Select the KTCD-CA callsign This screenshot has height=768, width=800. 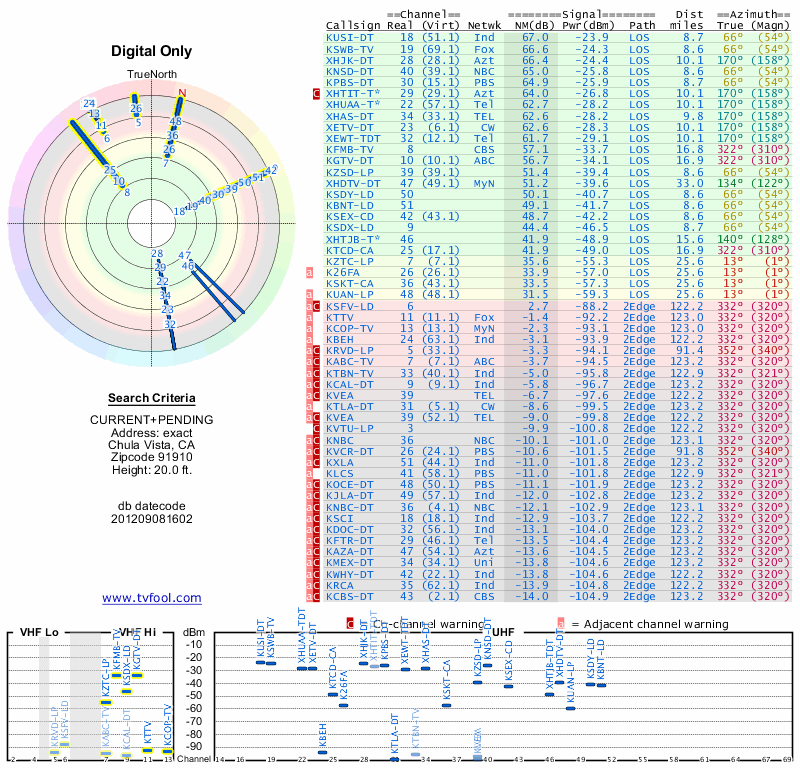(349, 251)
